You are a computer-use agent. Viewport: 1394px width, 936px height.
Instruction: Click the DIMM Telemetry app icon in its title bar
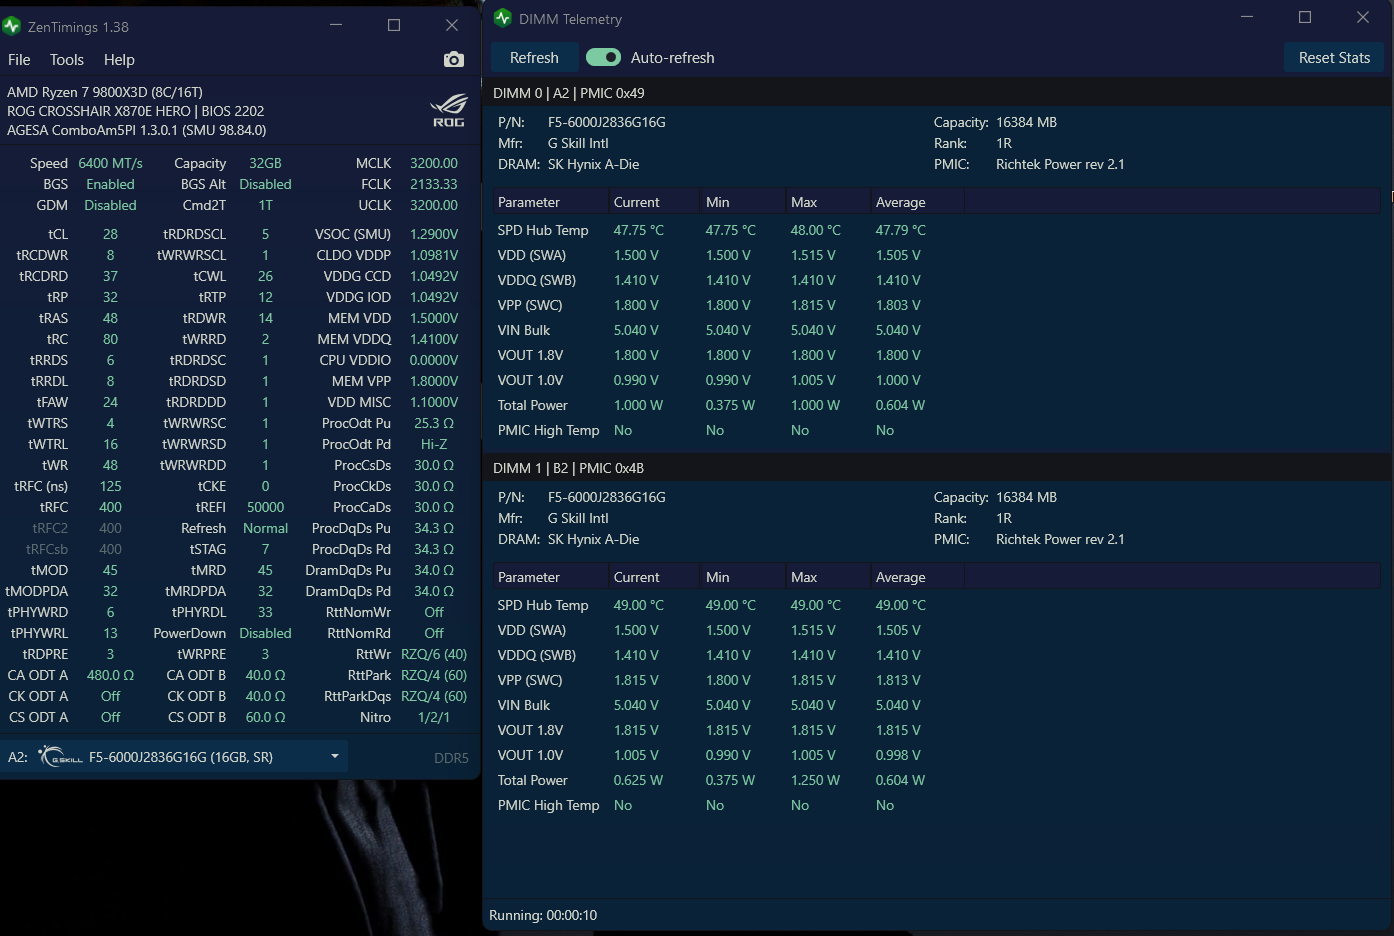[x=503, y=18]
